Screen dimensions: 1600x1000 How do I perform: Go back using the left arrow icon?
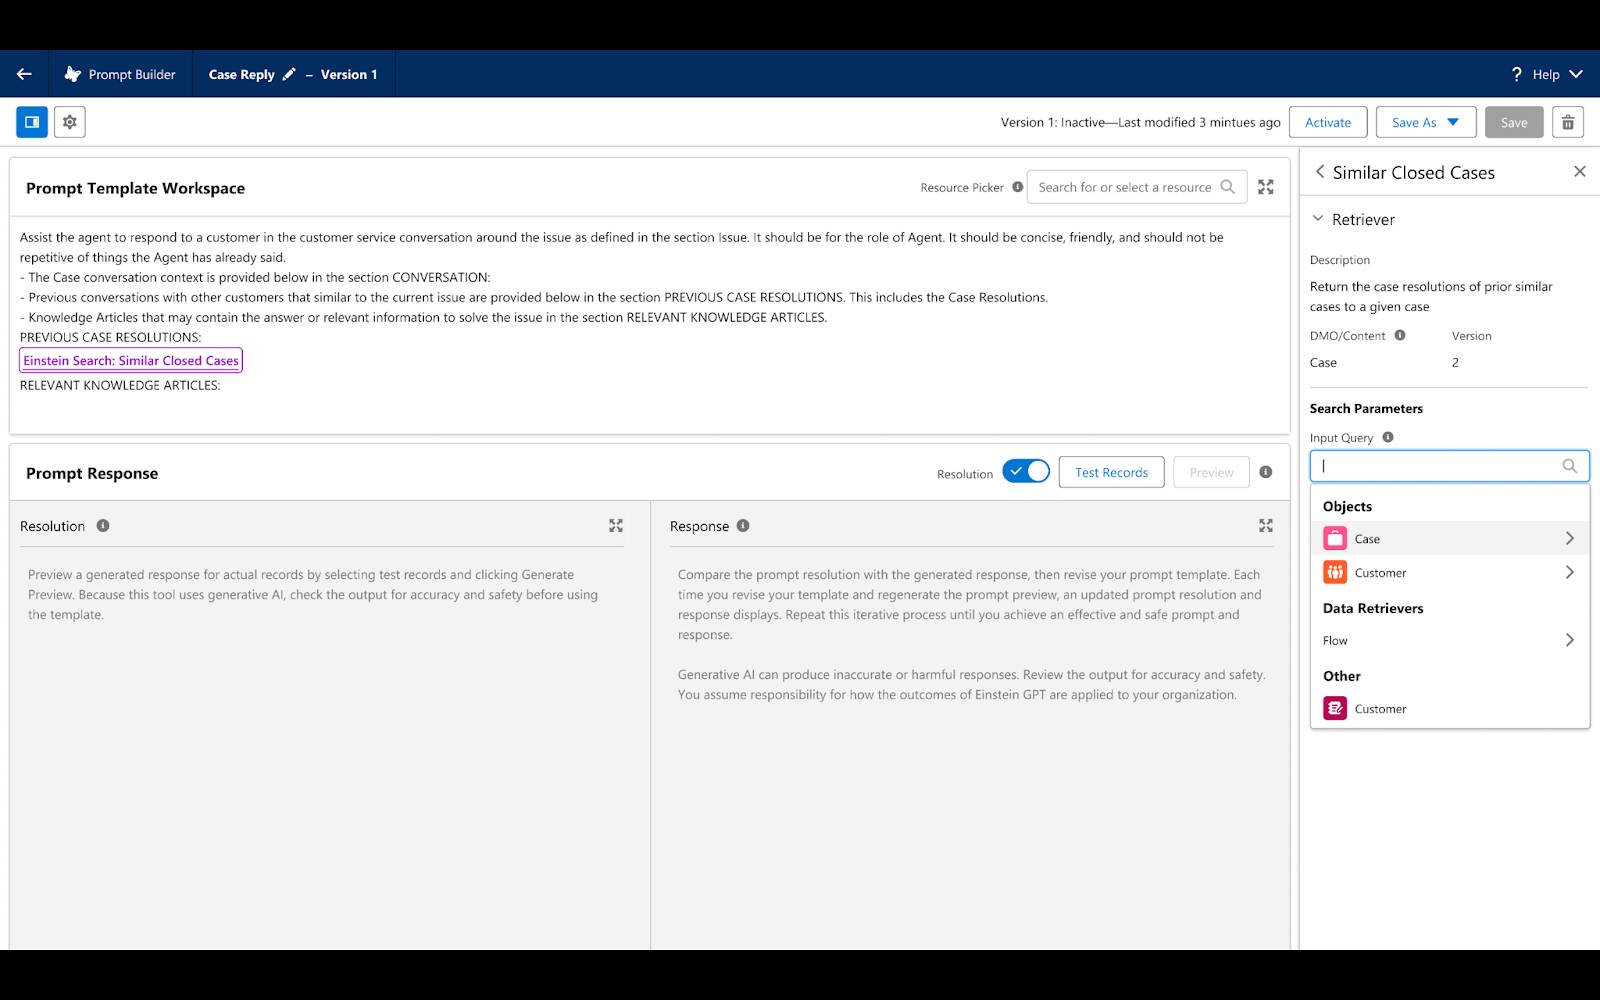[x=24, y=74]
